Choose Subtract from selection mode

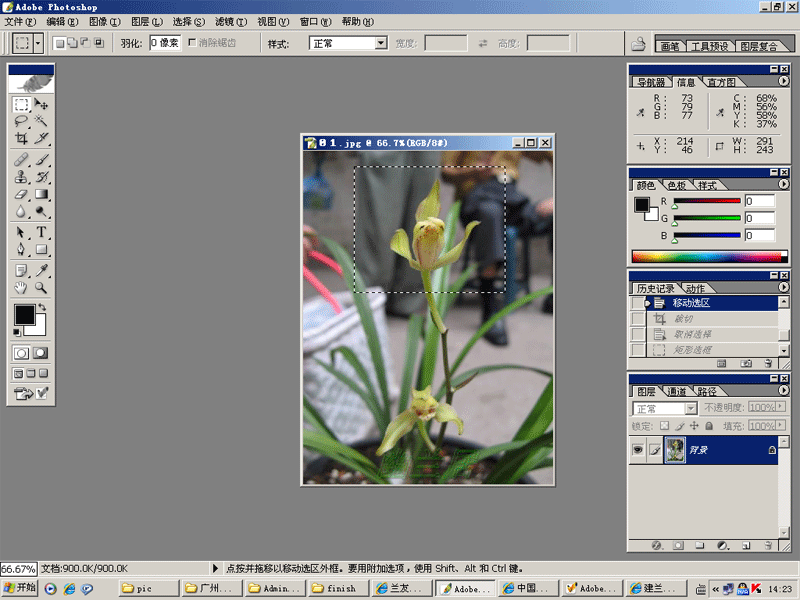point(85,43)
